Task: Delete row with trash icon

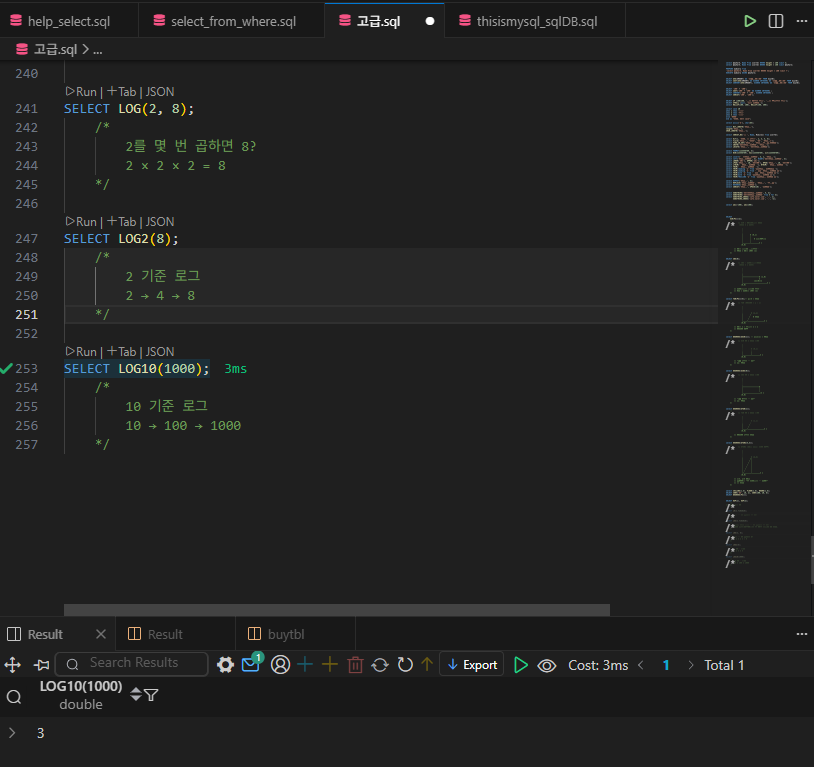Action: click(355, 665)
